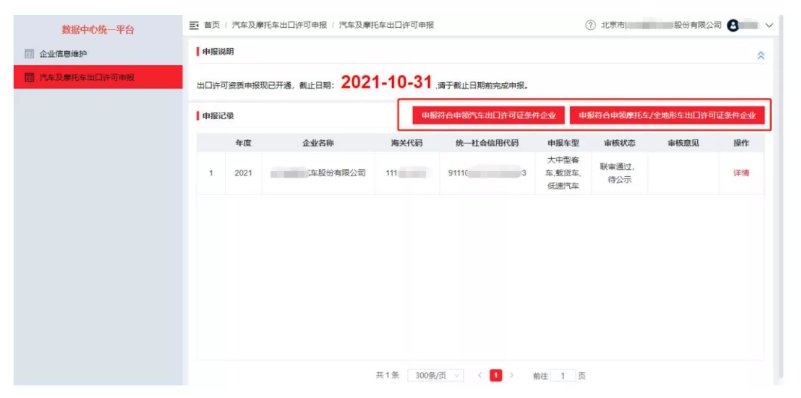801x398 pixels.
Task: Click the company name cell ending 股份有限公司
Action: [x=318, y=173]
